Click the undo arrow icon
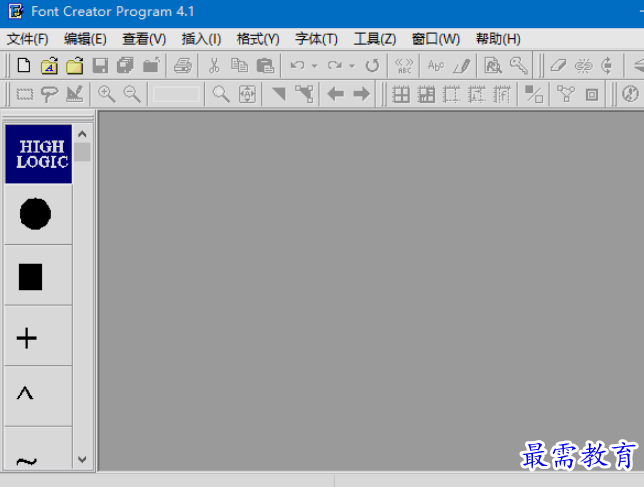 (297, 65)
